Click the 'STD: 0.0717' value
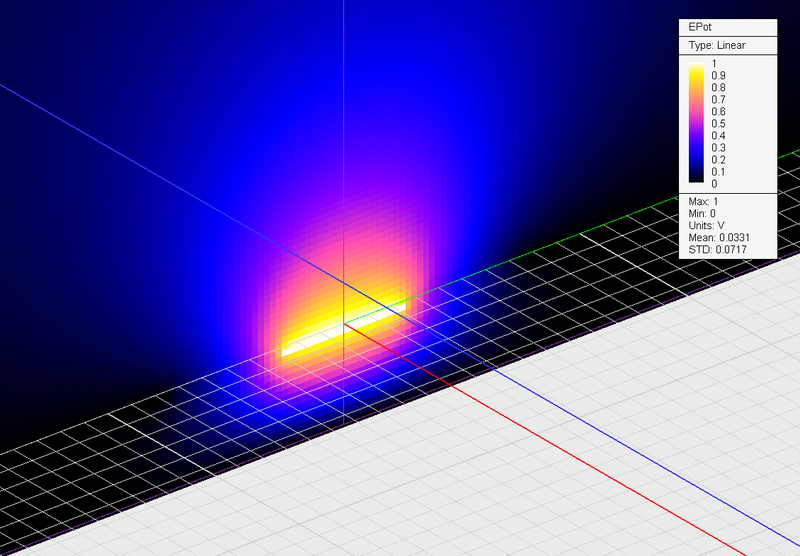The image size is (800, 556). [717, 249]
